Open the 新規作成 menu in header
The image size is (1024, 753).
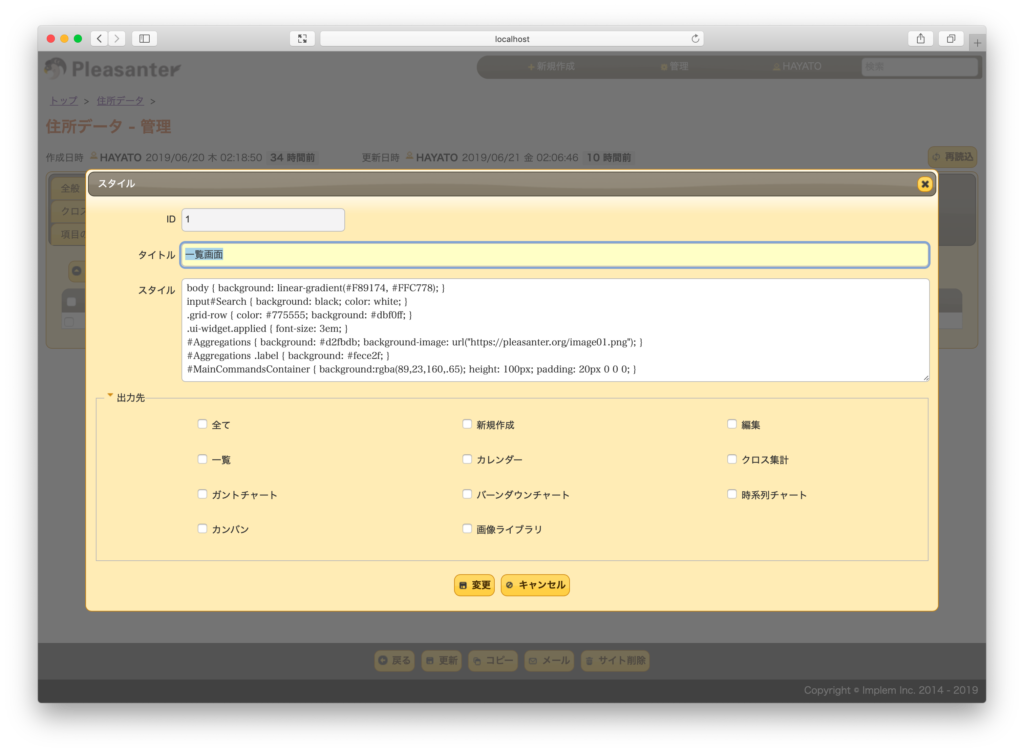point(551,67)
